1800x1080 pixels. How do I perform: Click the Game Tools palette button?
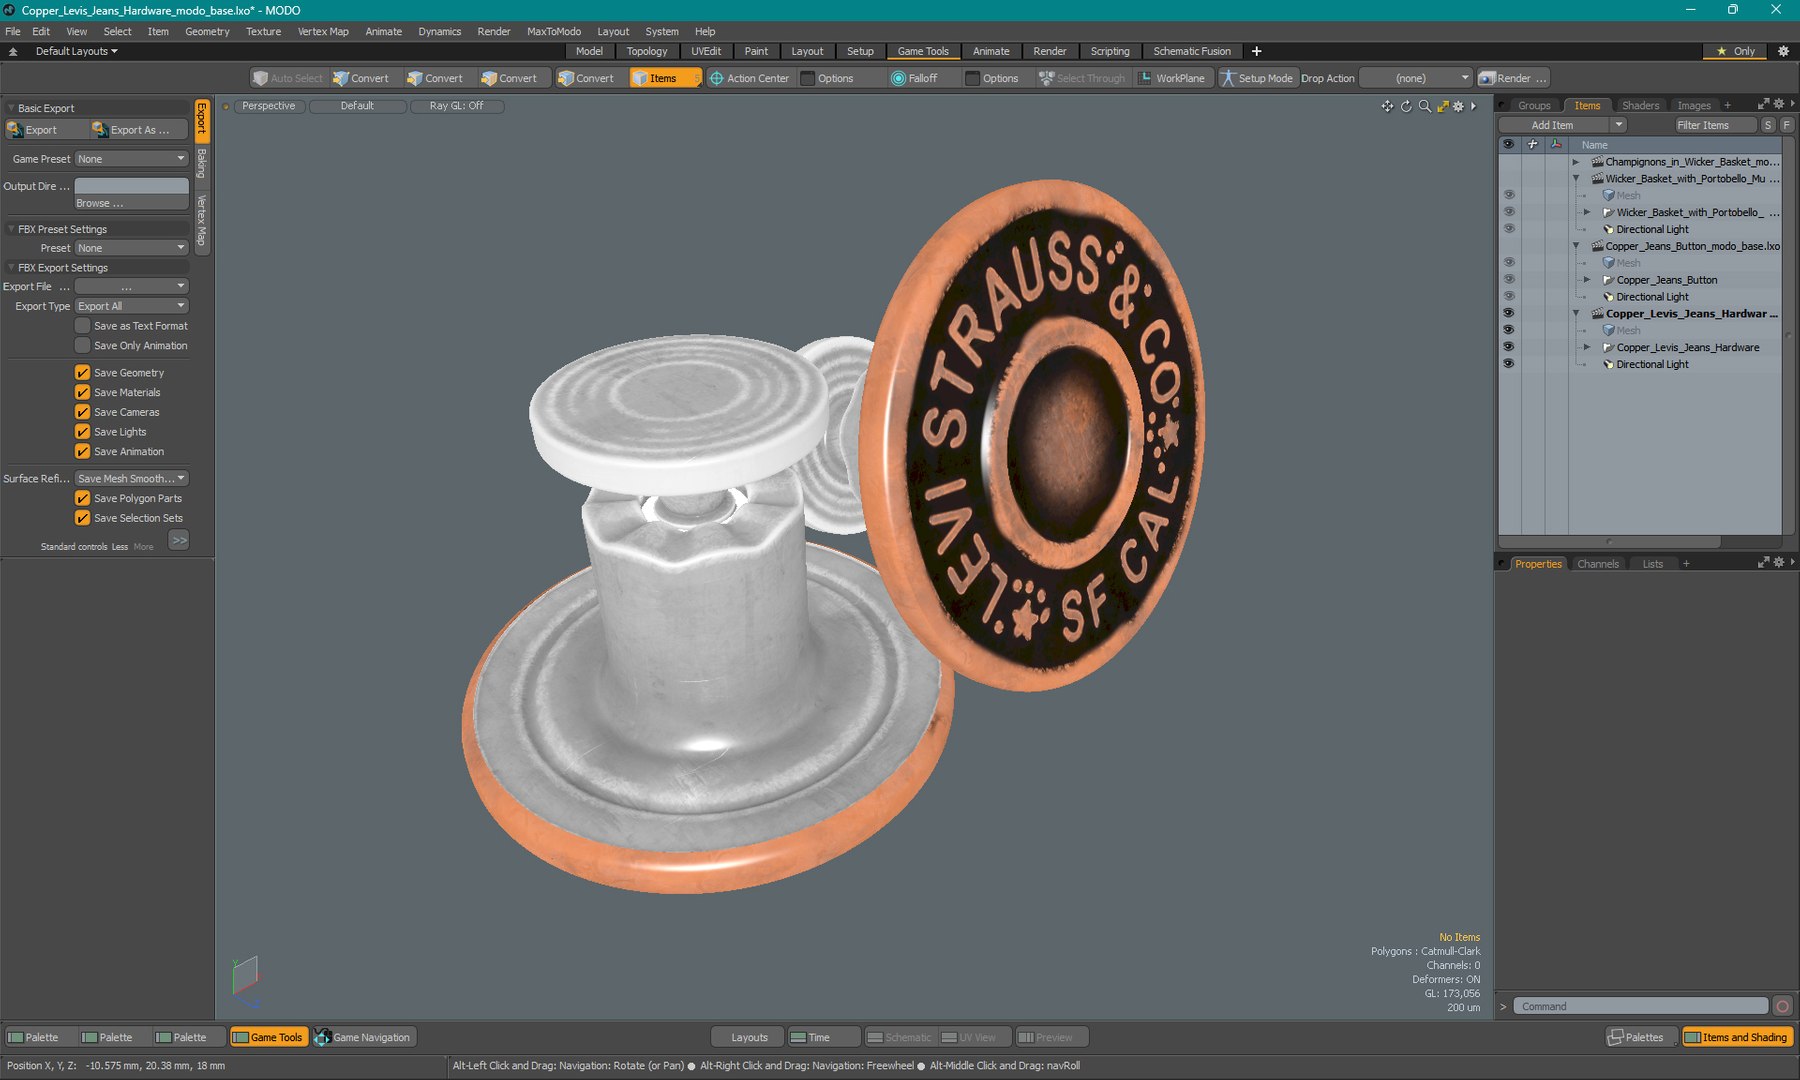click(x=268, y=1037)
